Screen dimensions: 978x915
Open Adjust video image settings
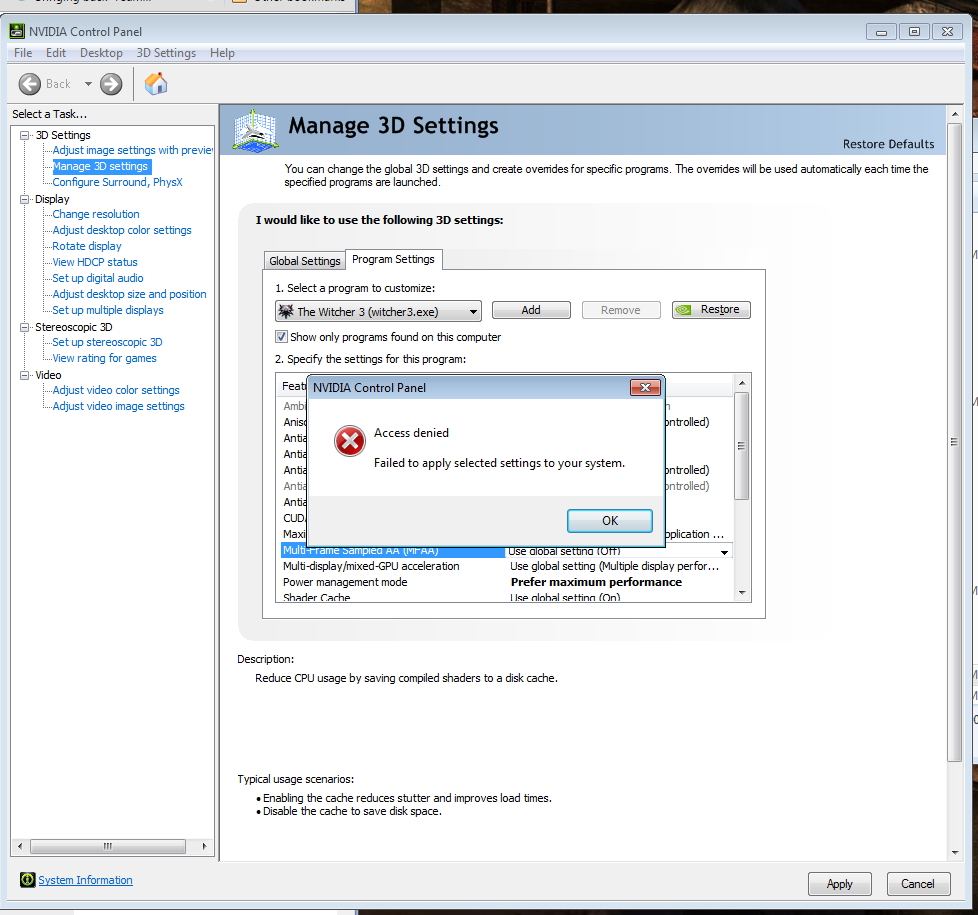pos(118,406)
